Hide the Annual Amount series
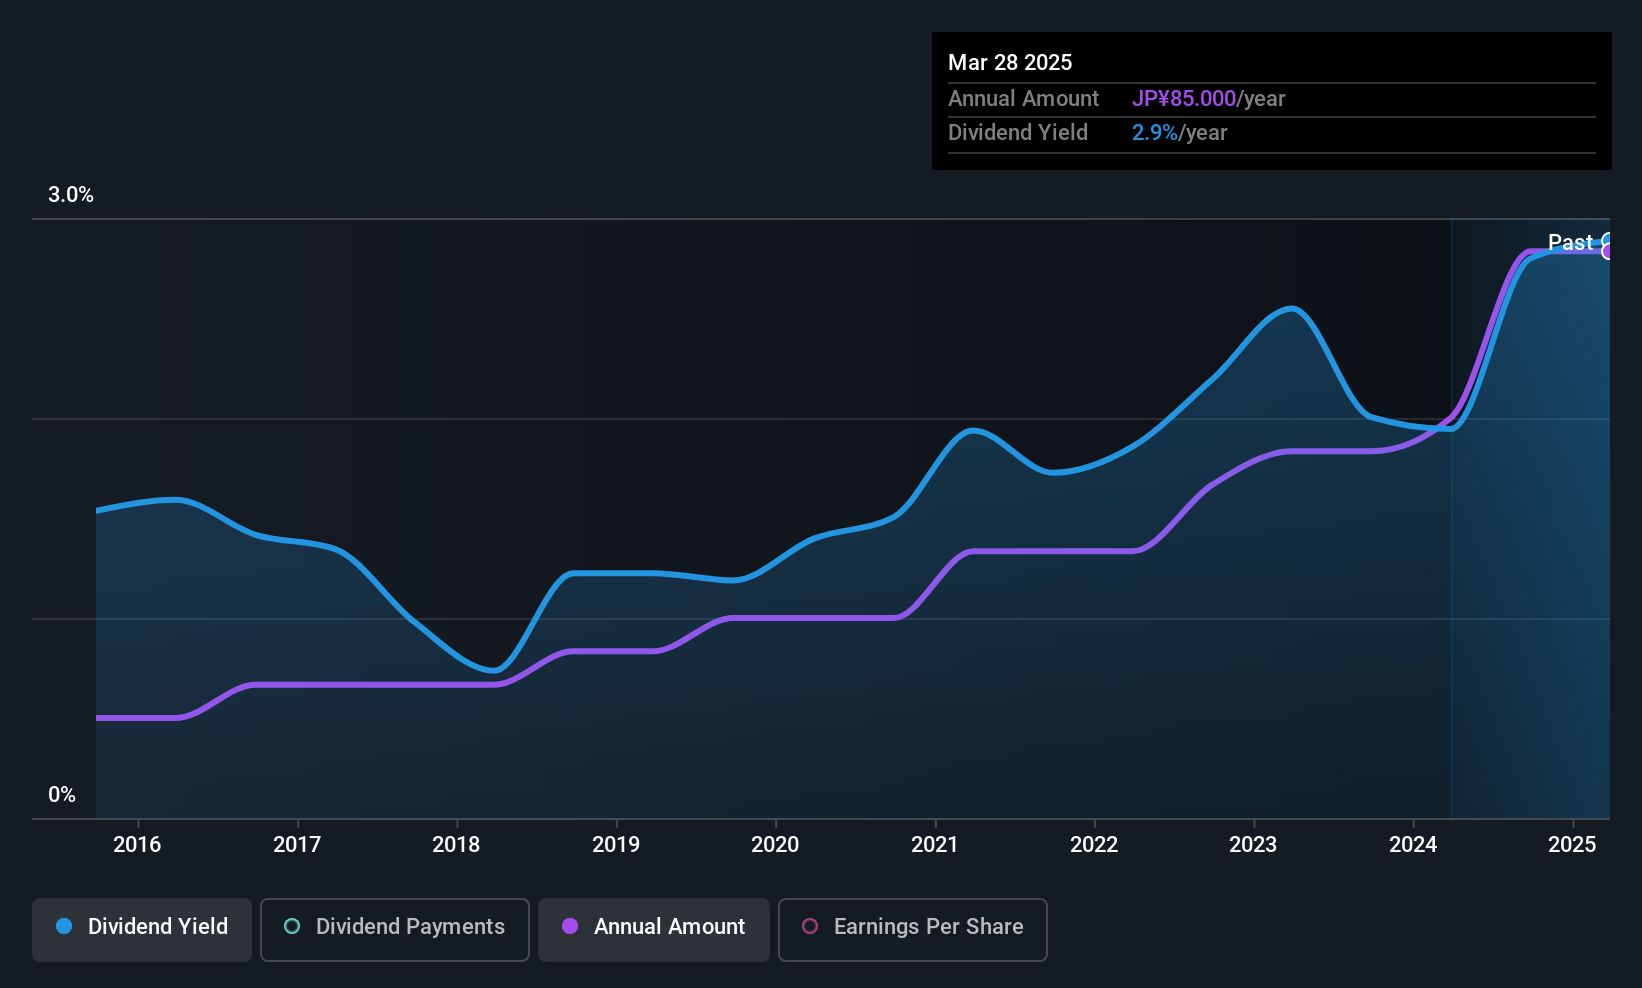 (x=654, y=929)
